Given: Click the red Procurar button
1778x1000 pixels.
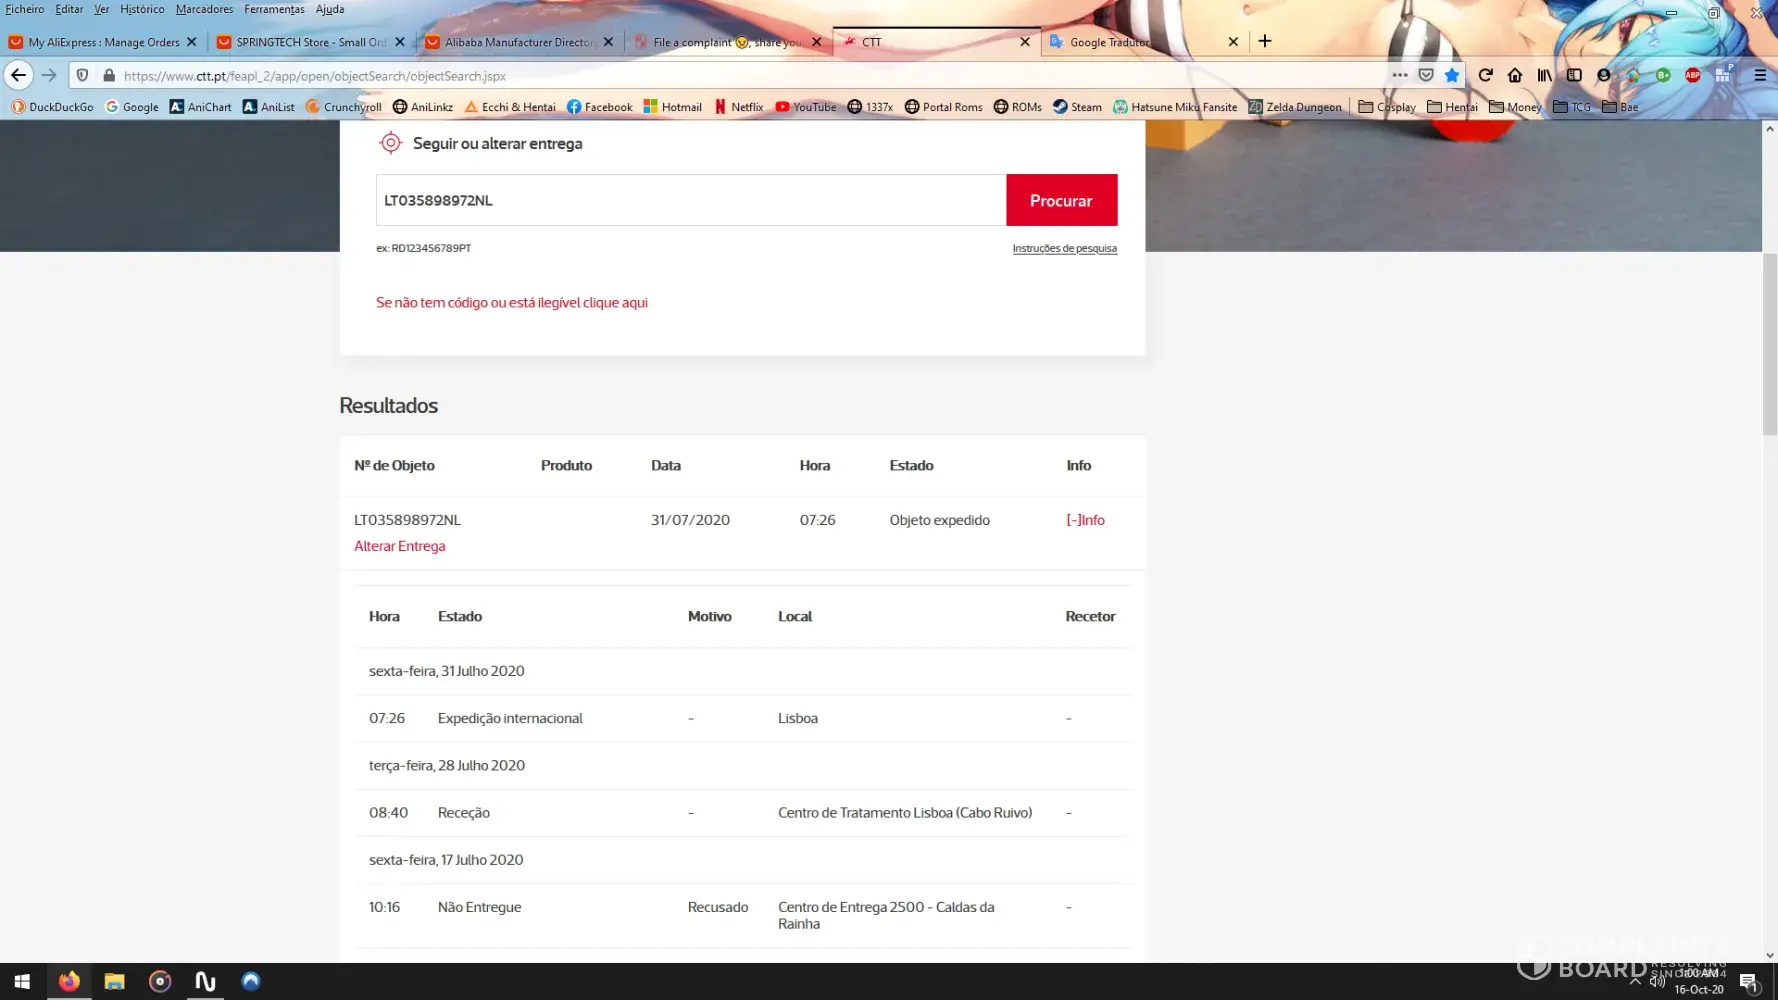Looking at the screenshot, I should pos(1061,200).
